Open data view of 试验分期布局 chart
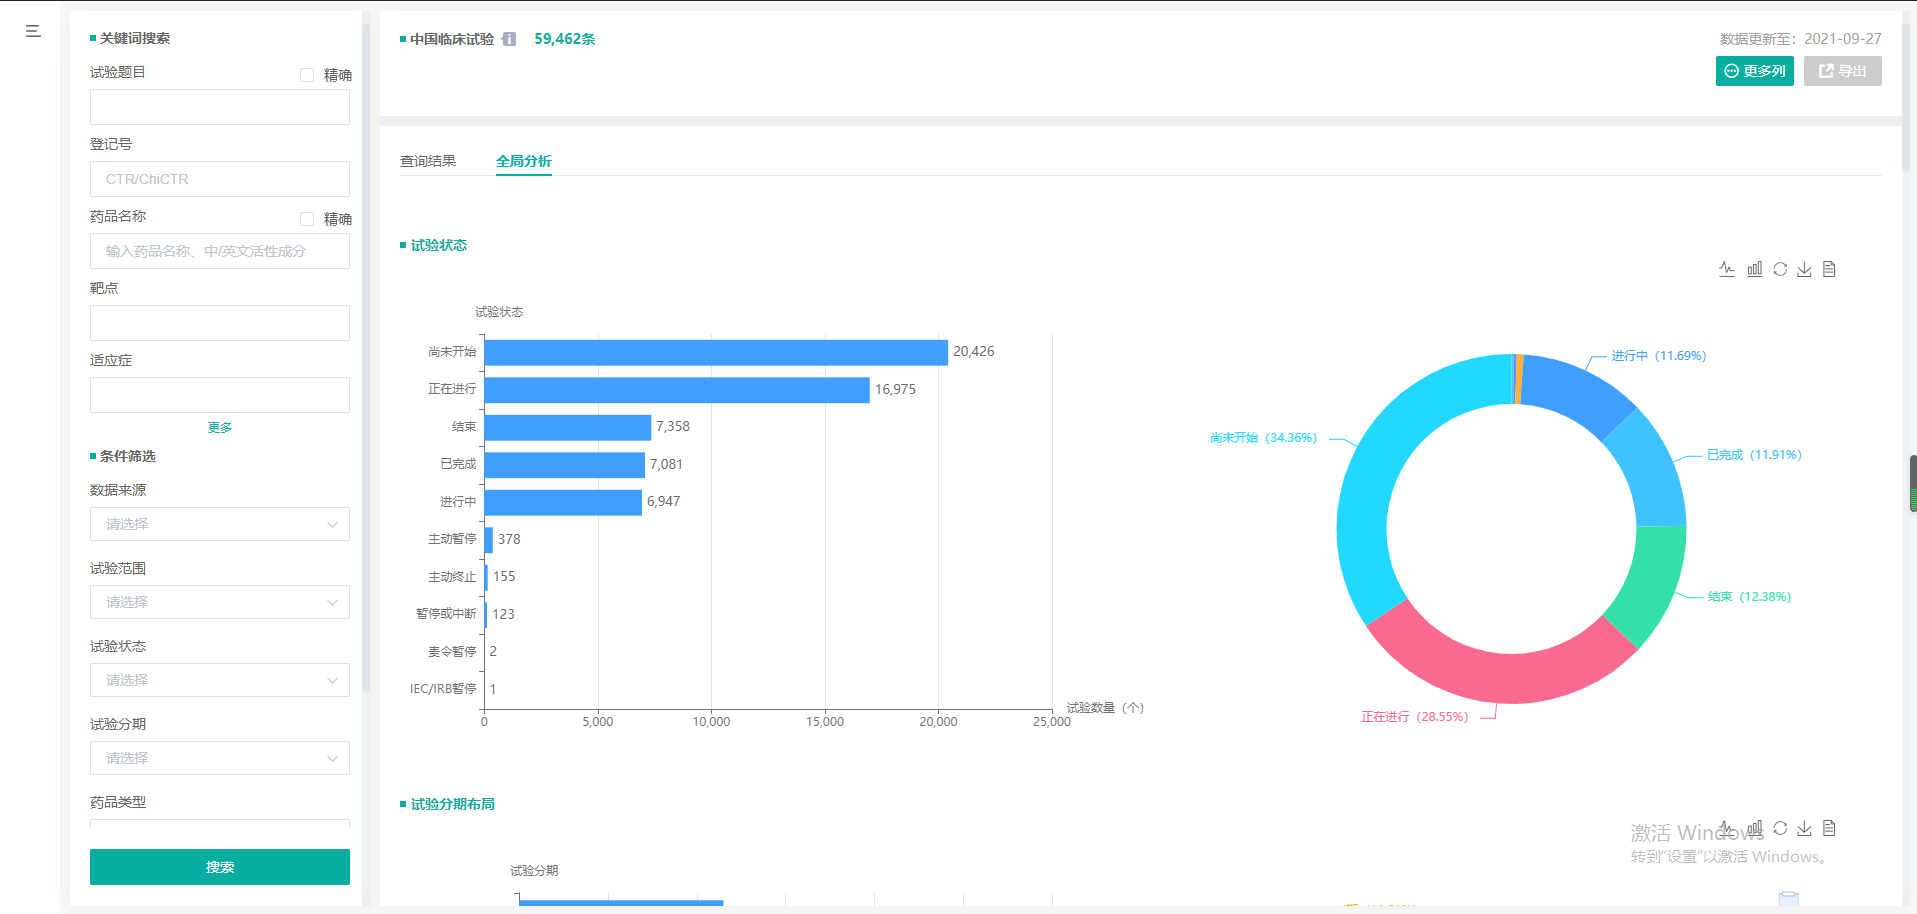Screen dimensions: 1917x914 point(1829,828)
